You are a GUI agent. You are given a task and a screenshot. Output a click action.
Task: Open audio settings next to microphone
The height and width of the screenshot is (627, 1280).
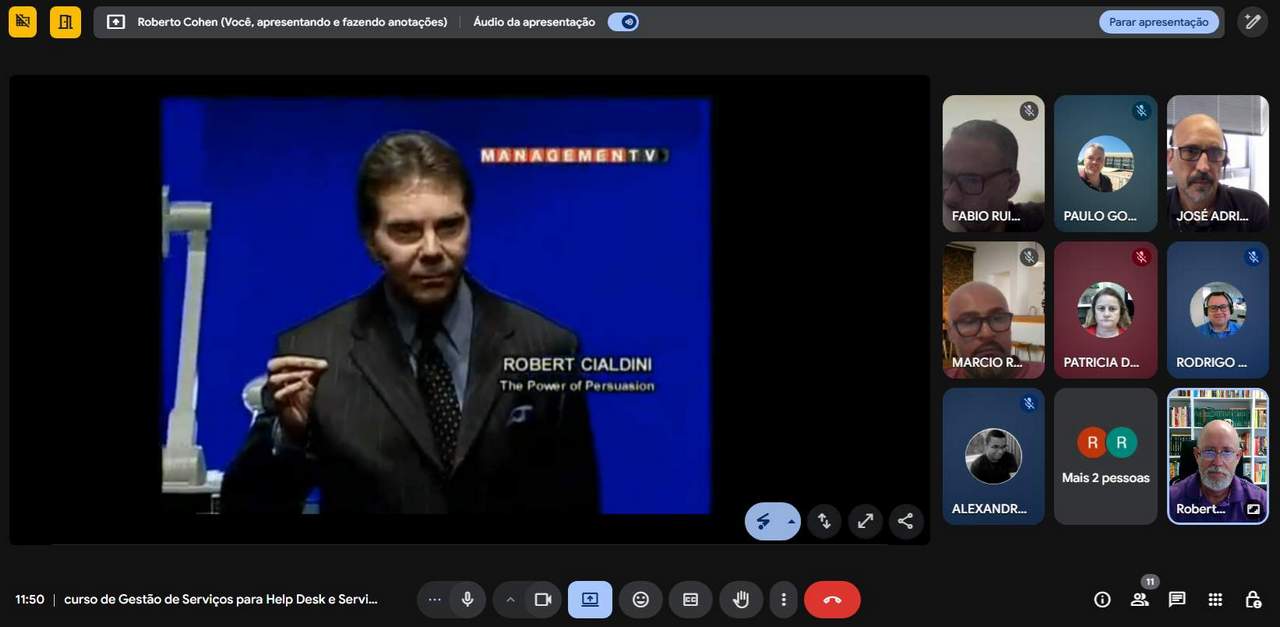click(434, 599)
